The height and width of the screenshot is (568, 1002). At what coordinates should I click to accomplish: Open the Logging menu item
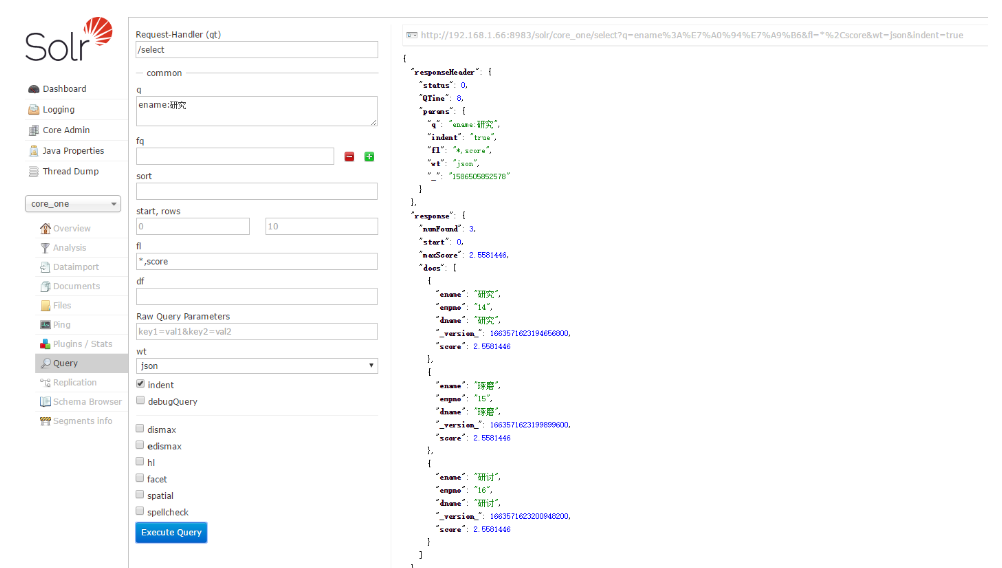tap(59, 110)
